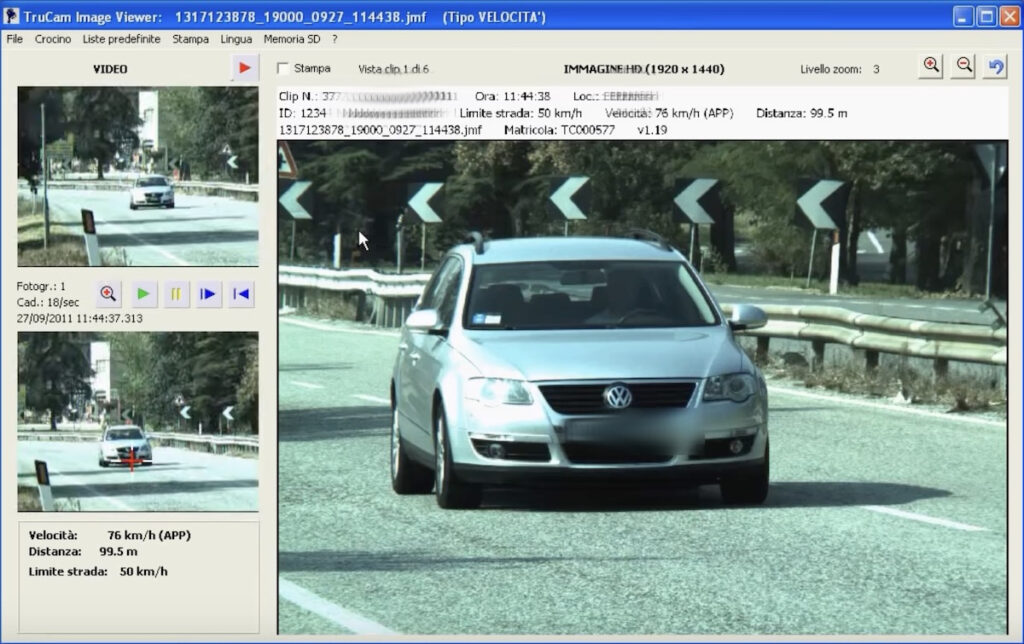The width and height of the screenshot is (1024, 644).
Task: Open the Memoria SD menu
Action: [291, 39]
